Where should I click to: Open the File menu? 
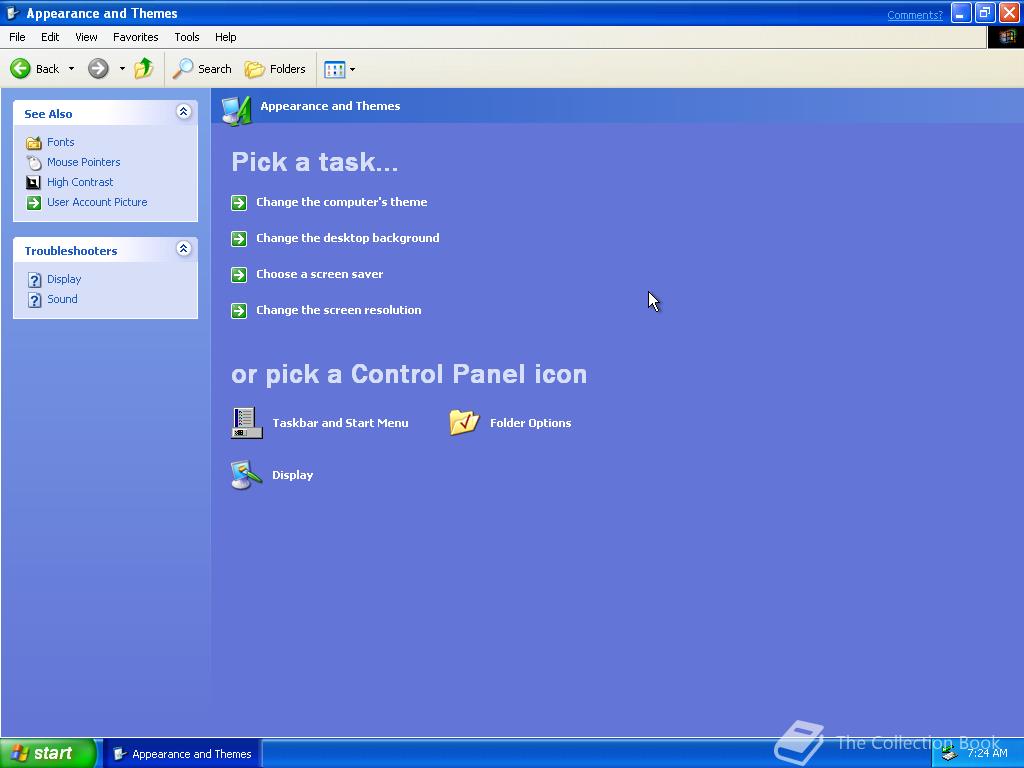pyautogui.click(x=17, y=37)
